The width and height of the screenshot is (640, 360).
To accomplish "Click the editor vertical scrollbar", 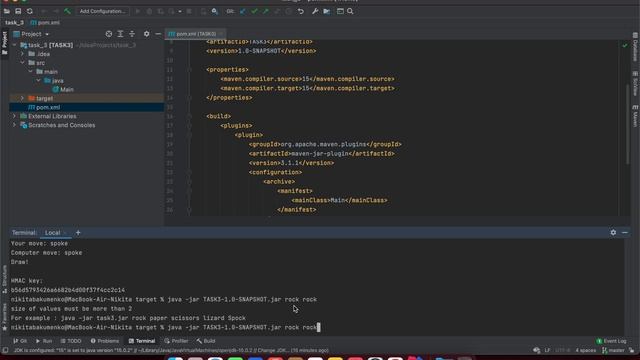I will pyautogui.click(x=628, y=124).
